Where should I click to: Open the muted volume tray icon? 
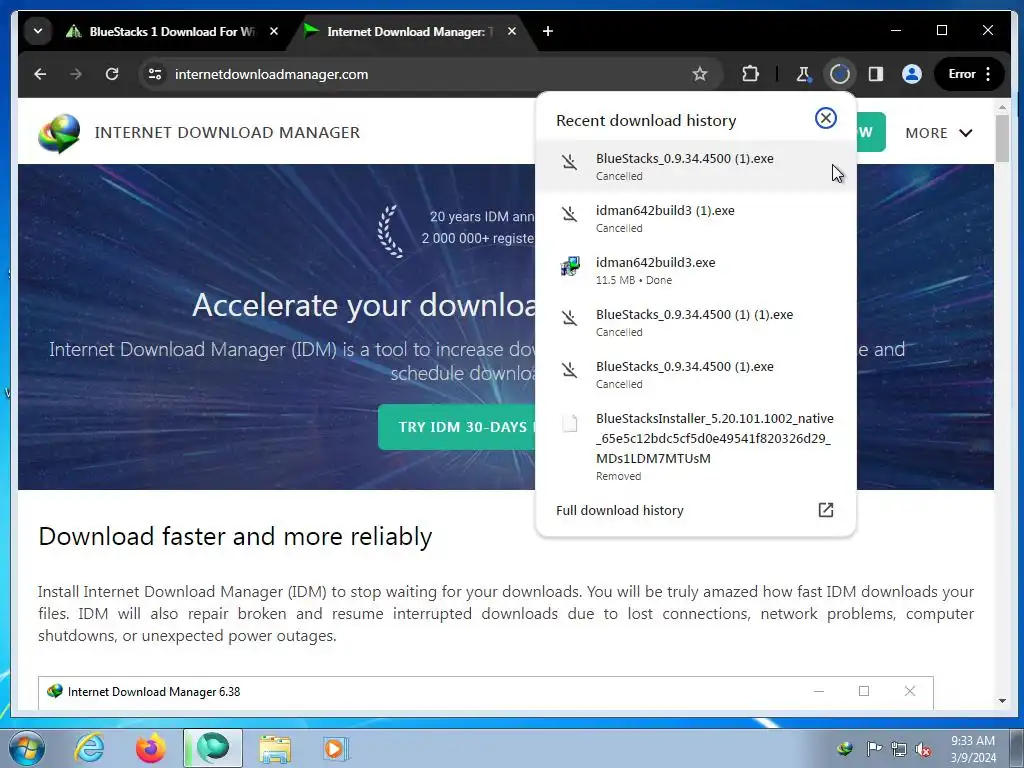923,749
